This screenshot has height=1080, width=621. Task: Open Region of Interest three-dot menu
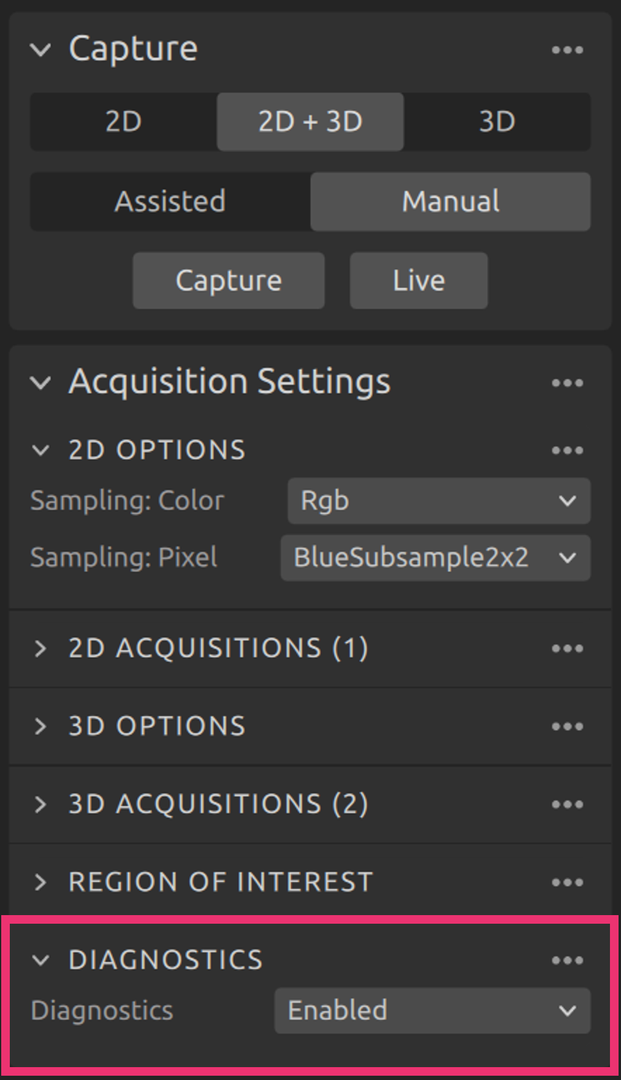coord(567,883)
